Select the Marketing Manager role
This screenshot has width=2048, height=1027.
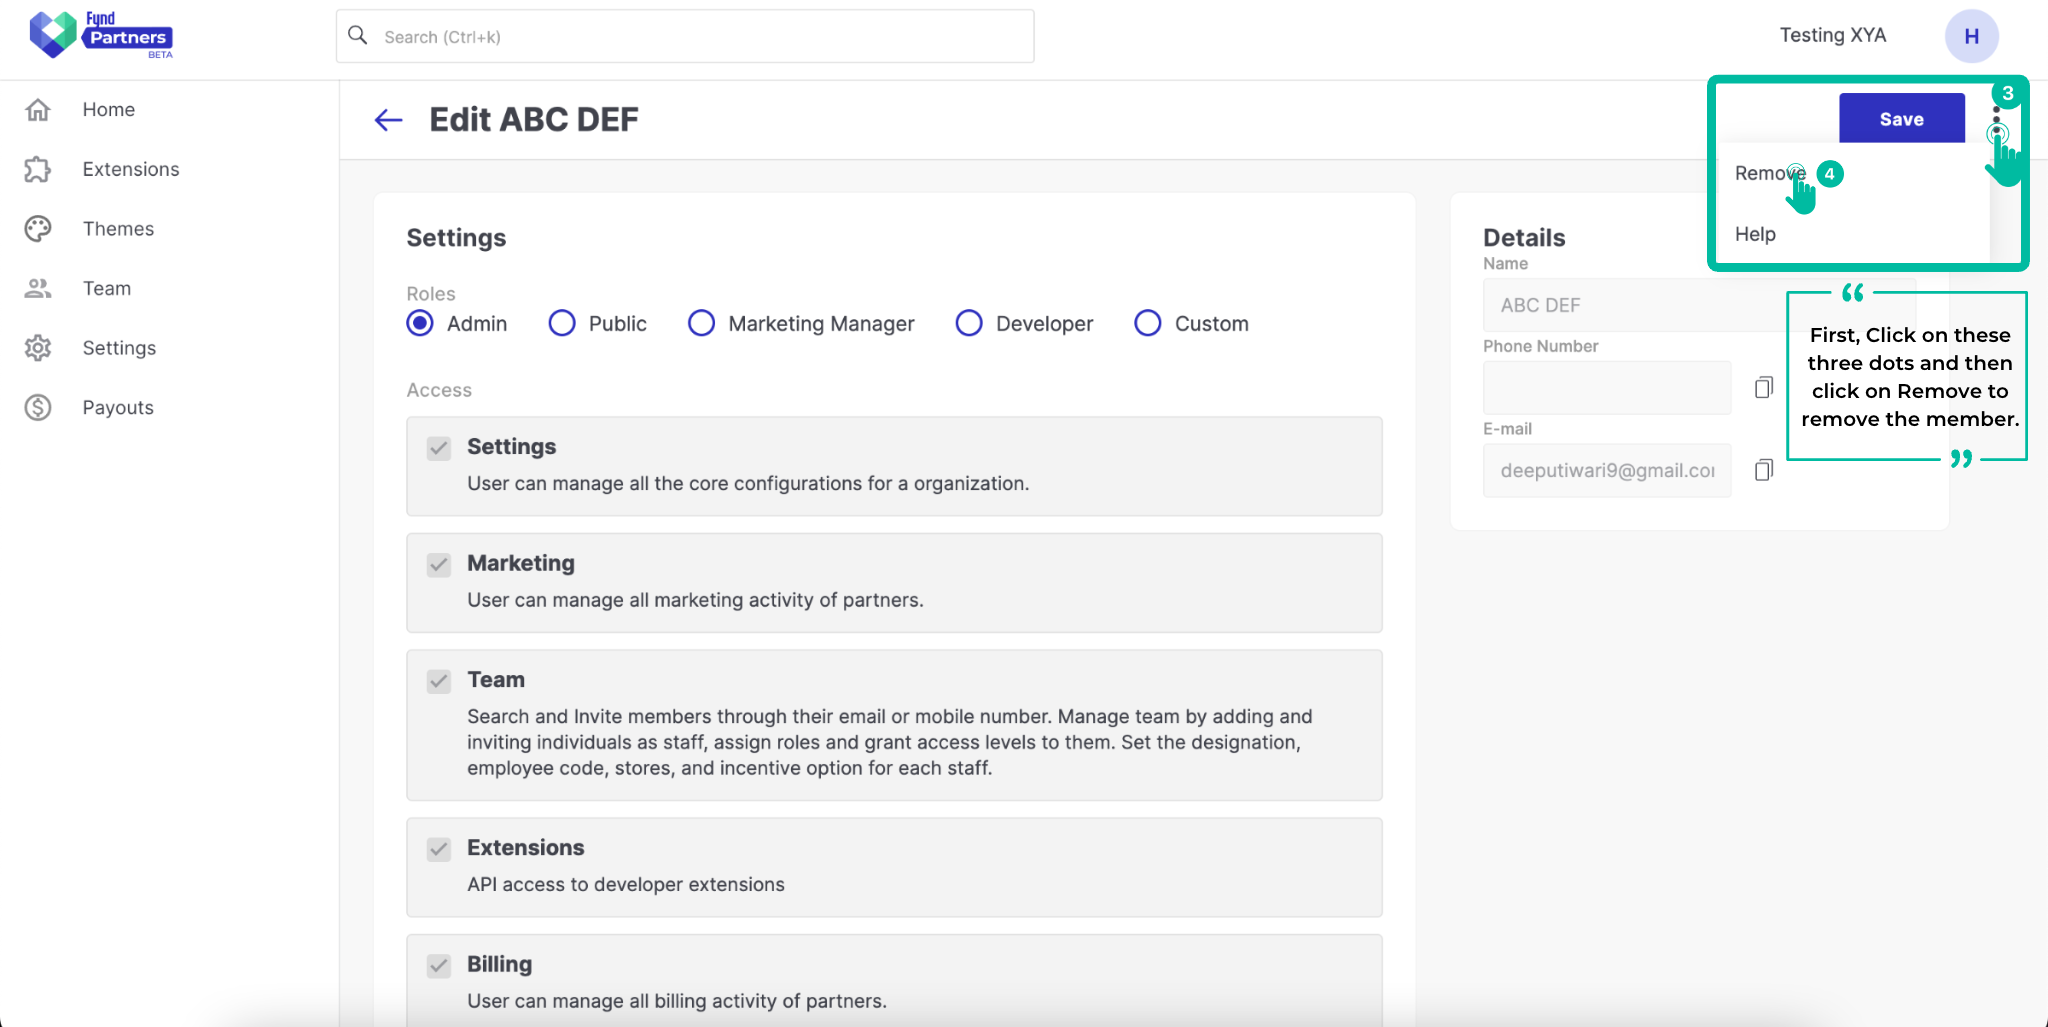(702, 323)
